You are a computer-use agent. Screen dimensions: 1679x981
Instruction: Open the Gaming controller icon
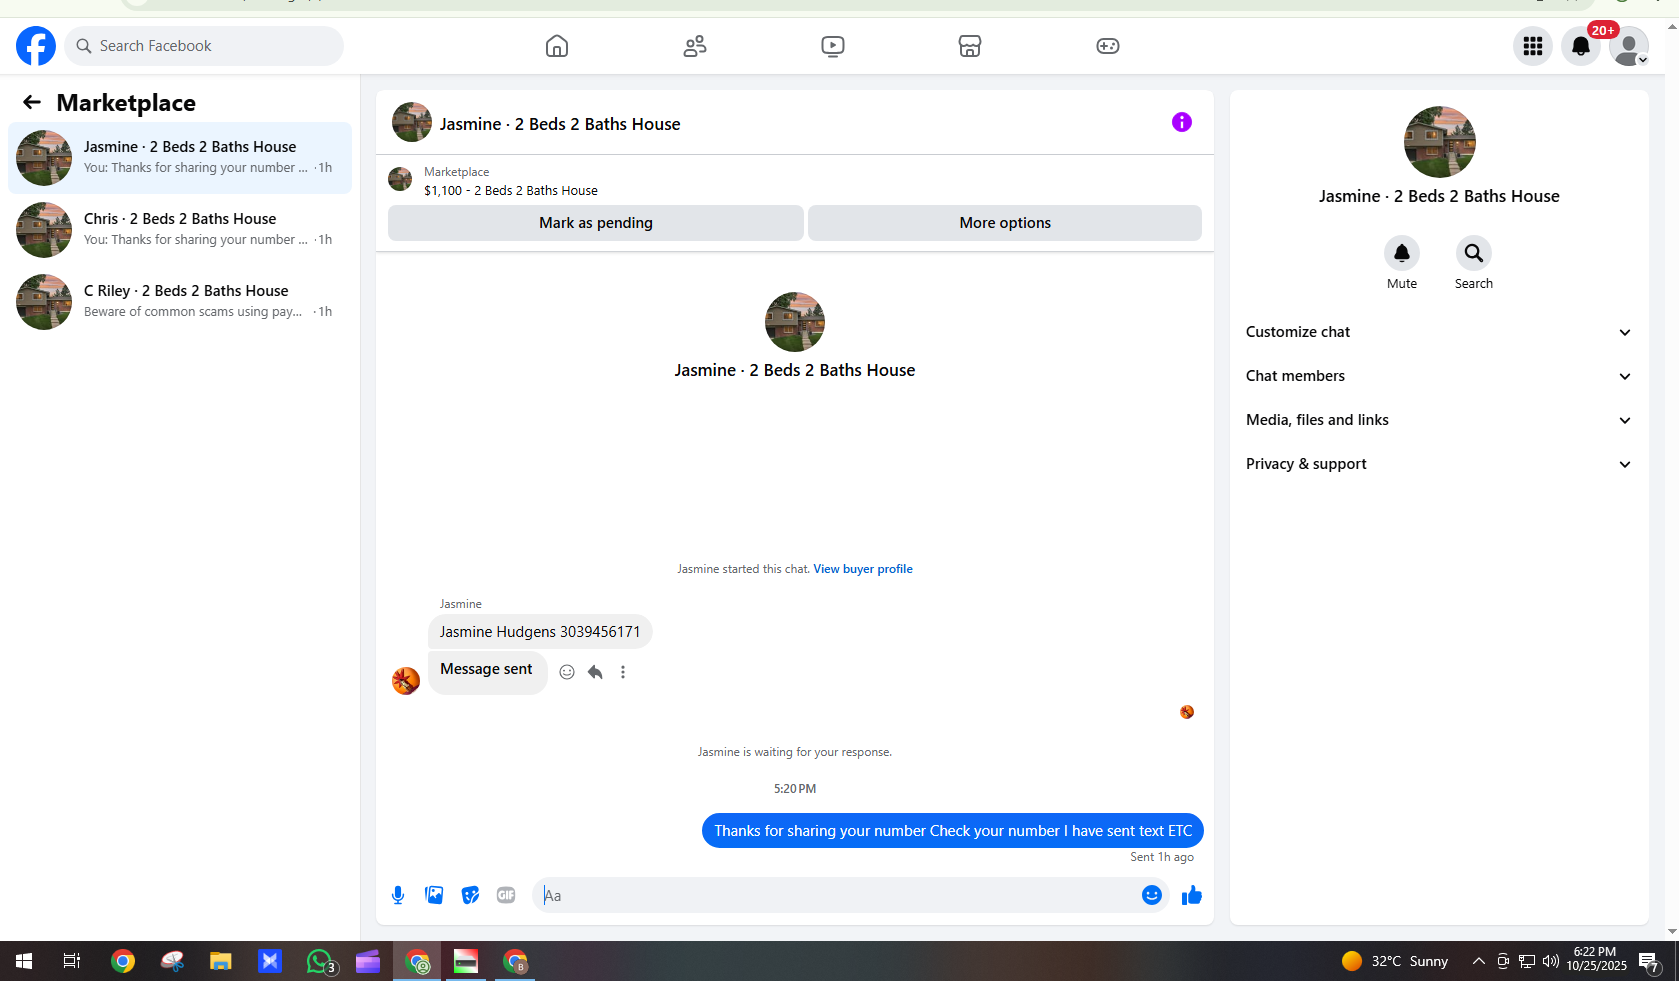pos(1108,46)
